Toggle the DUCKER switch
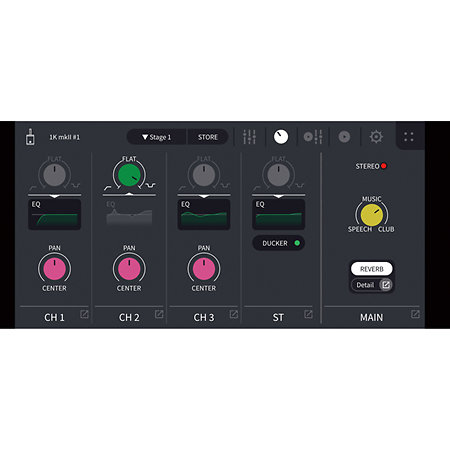The image size is (450, 450). (x=279, y=243)
